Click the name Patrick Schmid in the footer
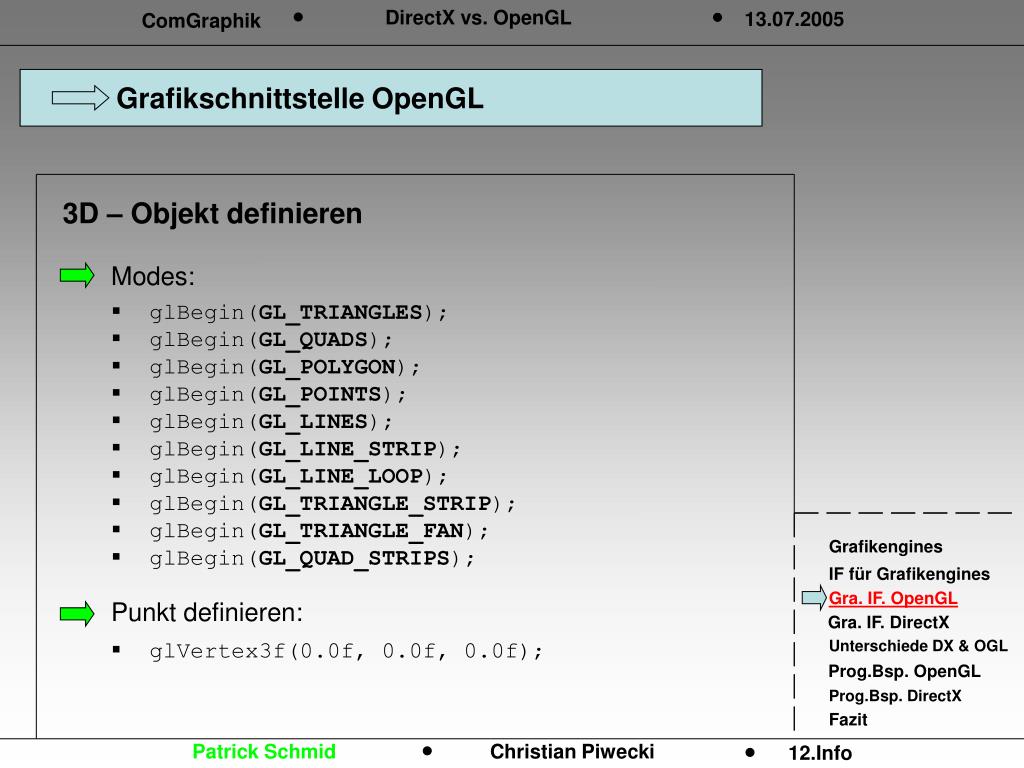 [x=264, y=752]
